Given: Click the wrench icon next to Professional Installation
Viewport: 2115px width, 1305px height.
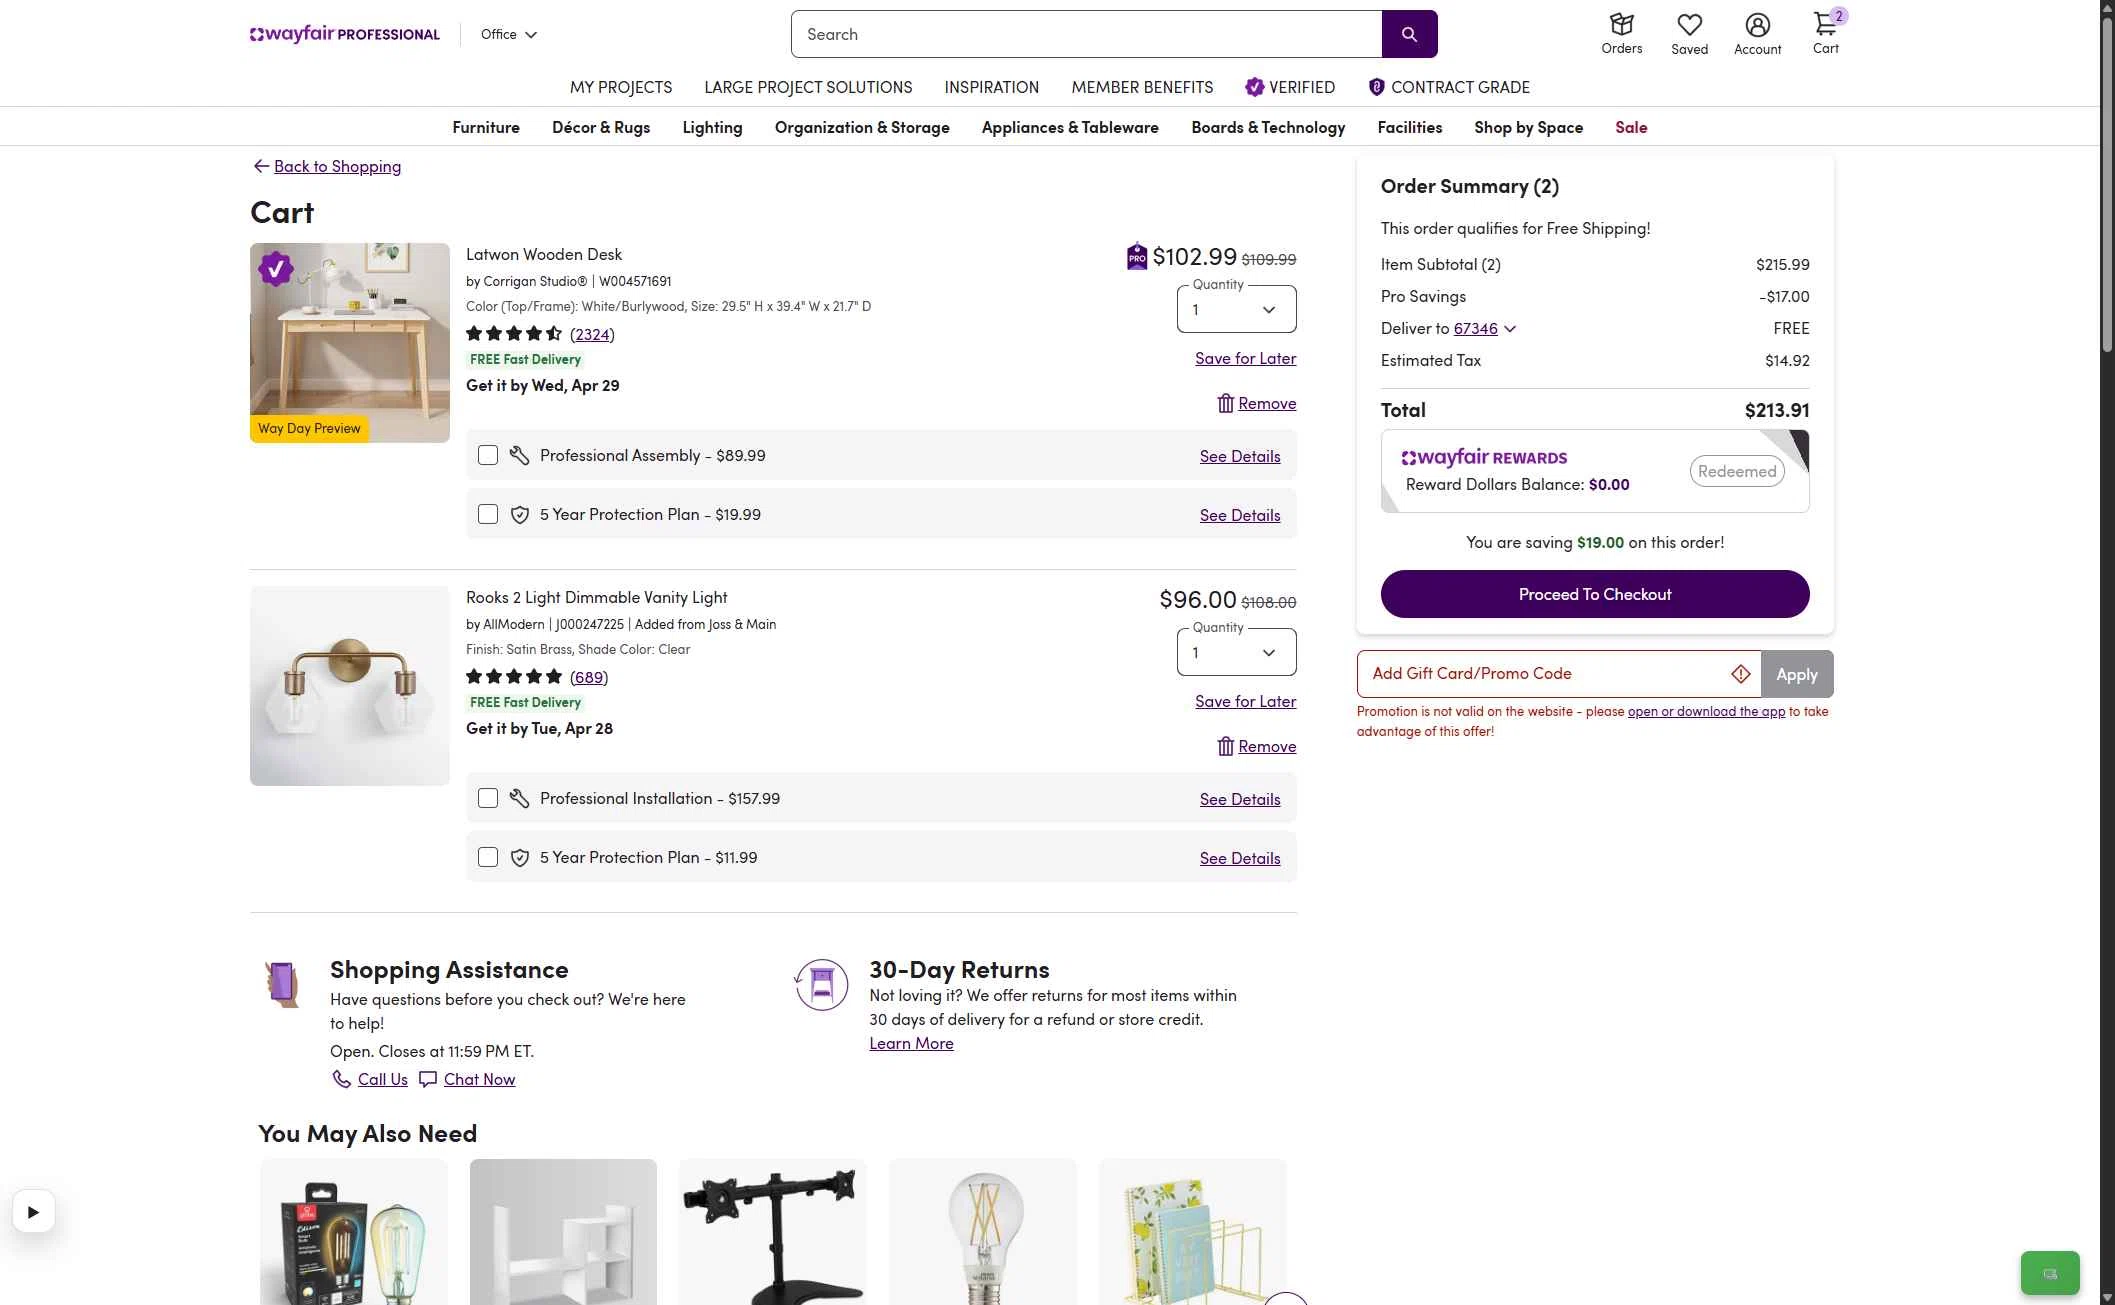Looking at the screenshot, I should 519,798.
